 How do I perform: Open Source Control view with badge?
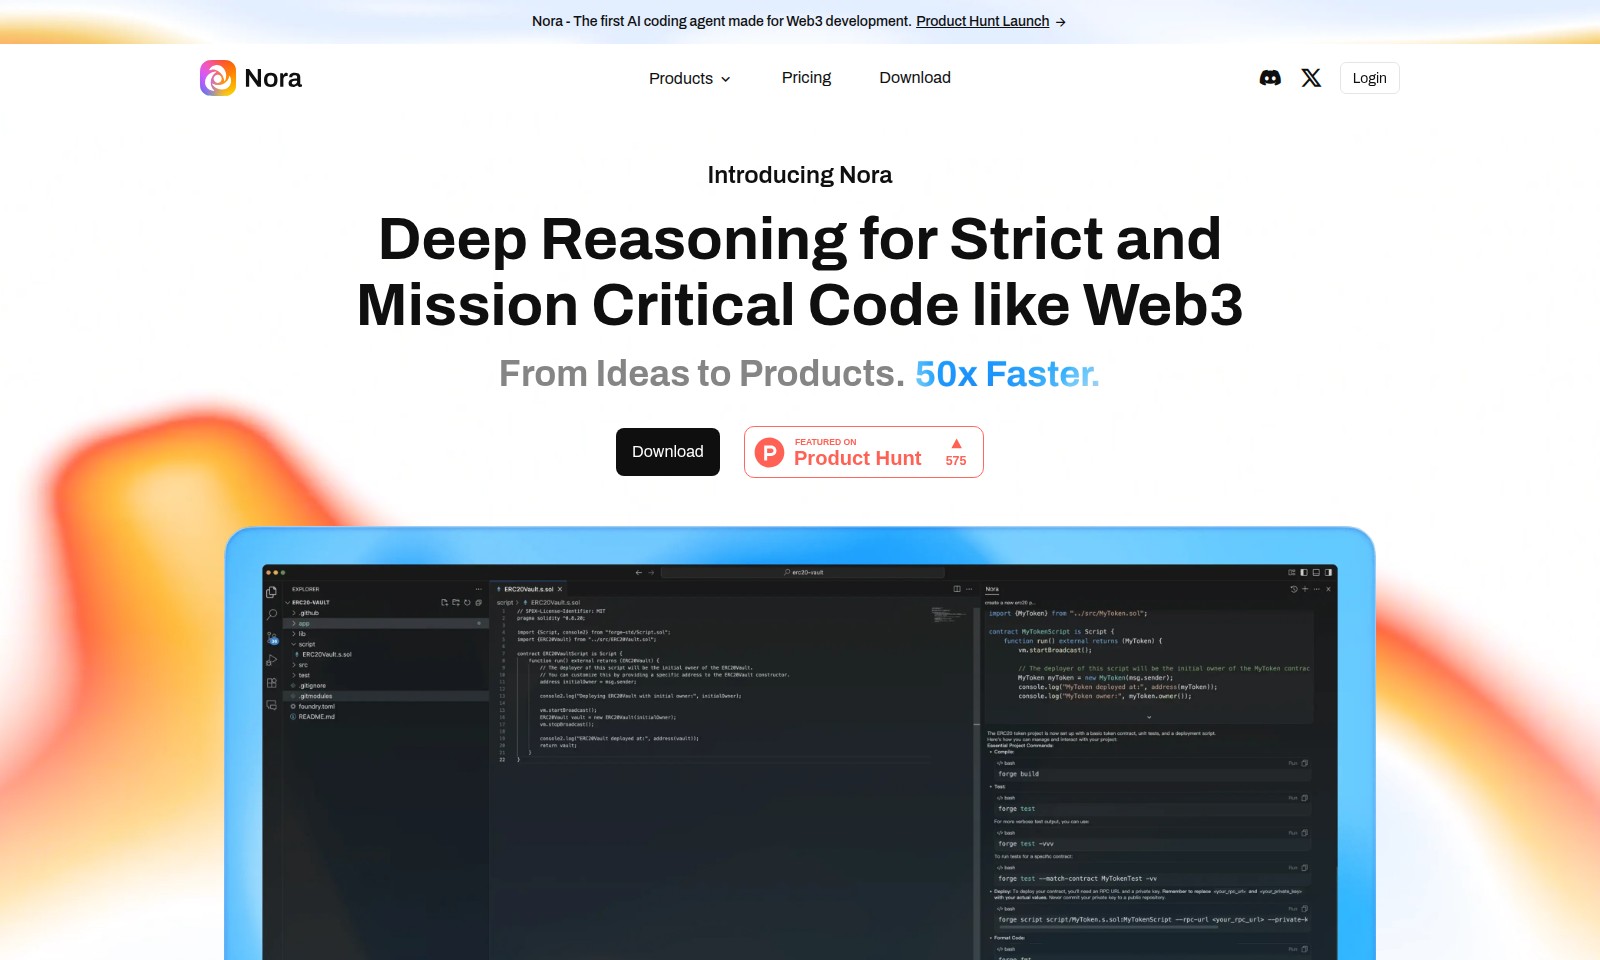click(272, 638)
